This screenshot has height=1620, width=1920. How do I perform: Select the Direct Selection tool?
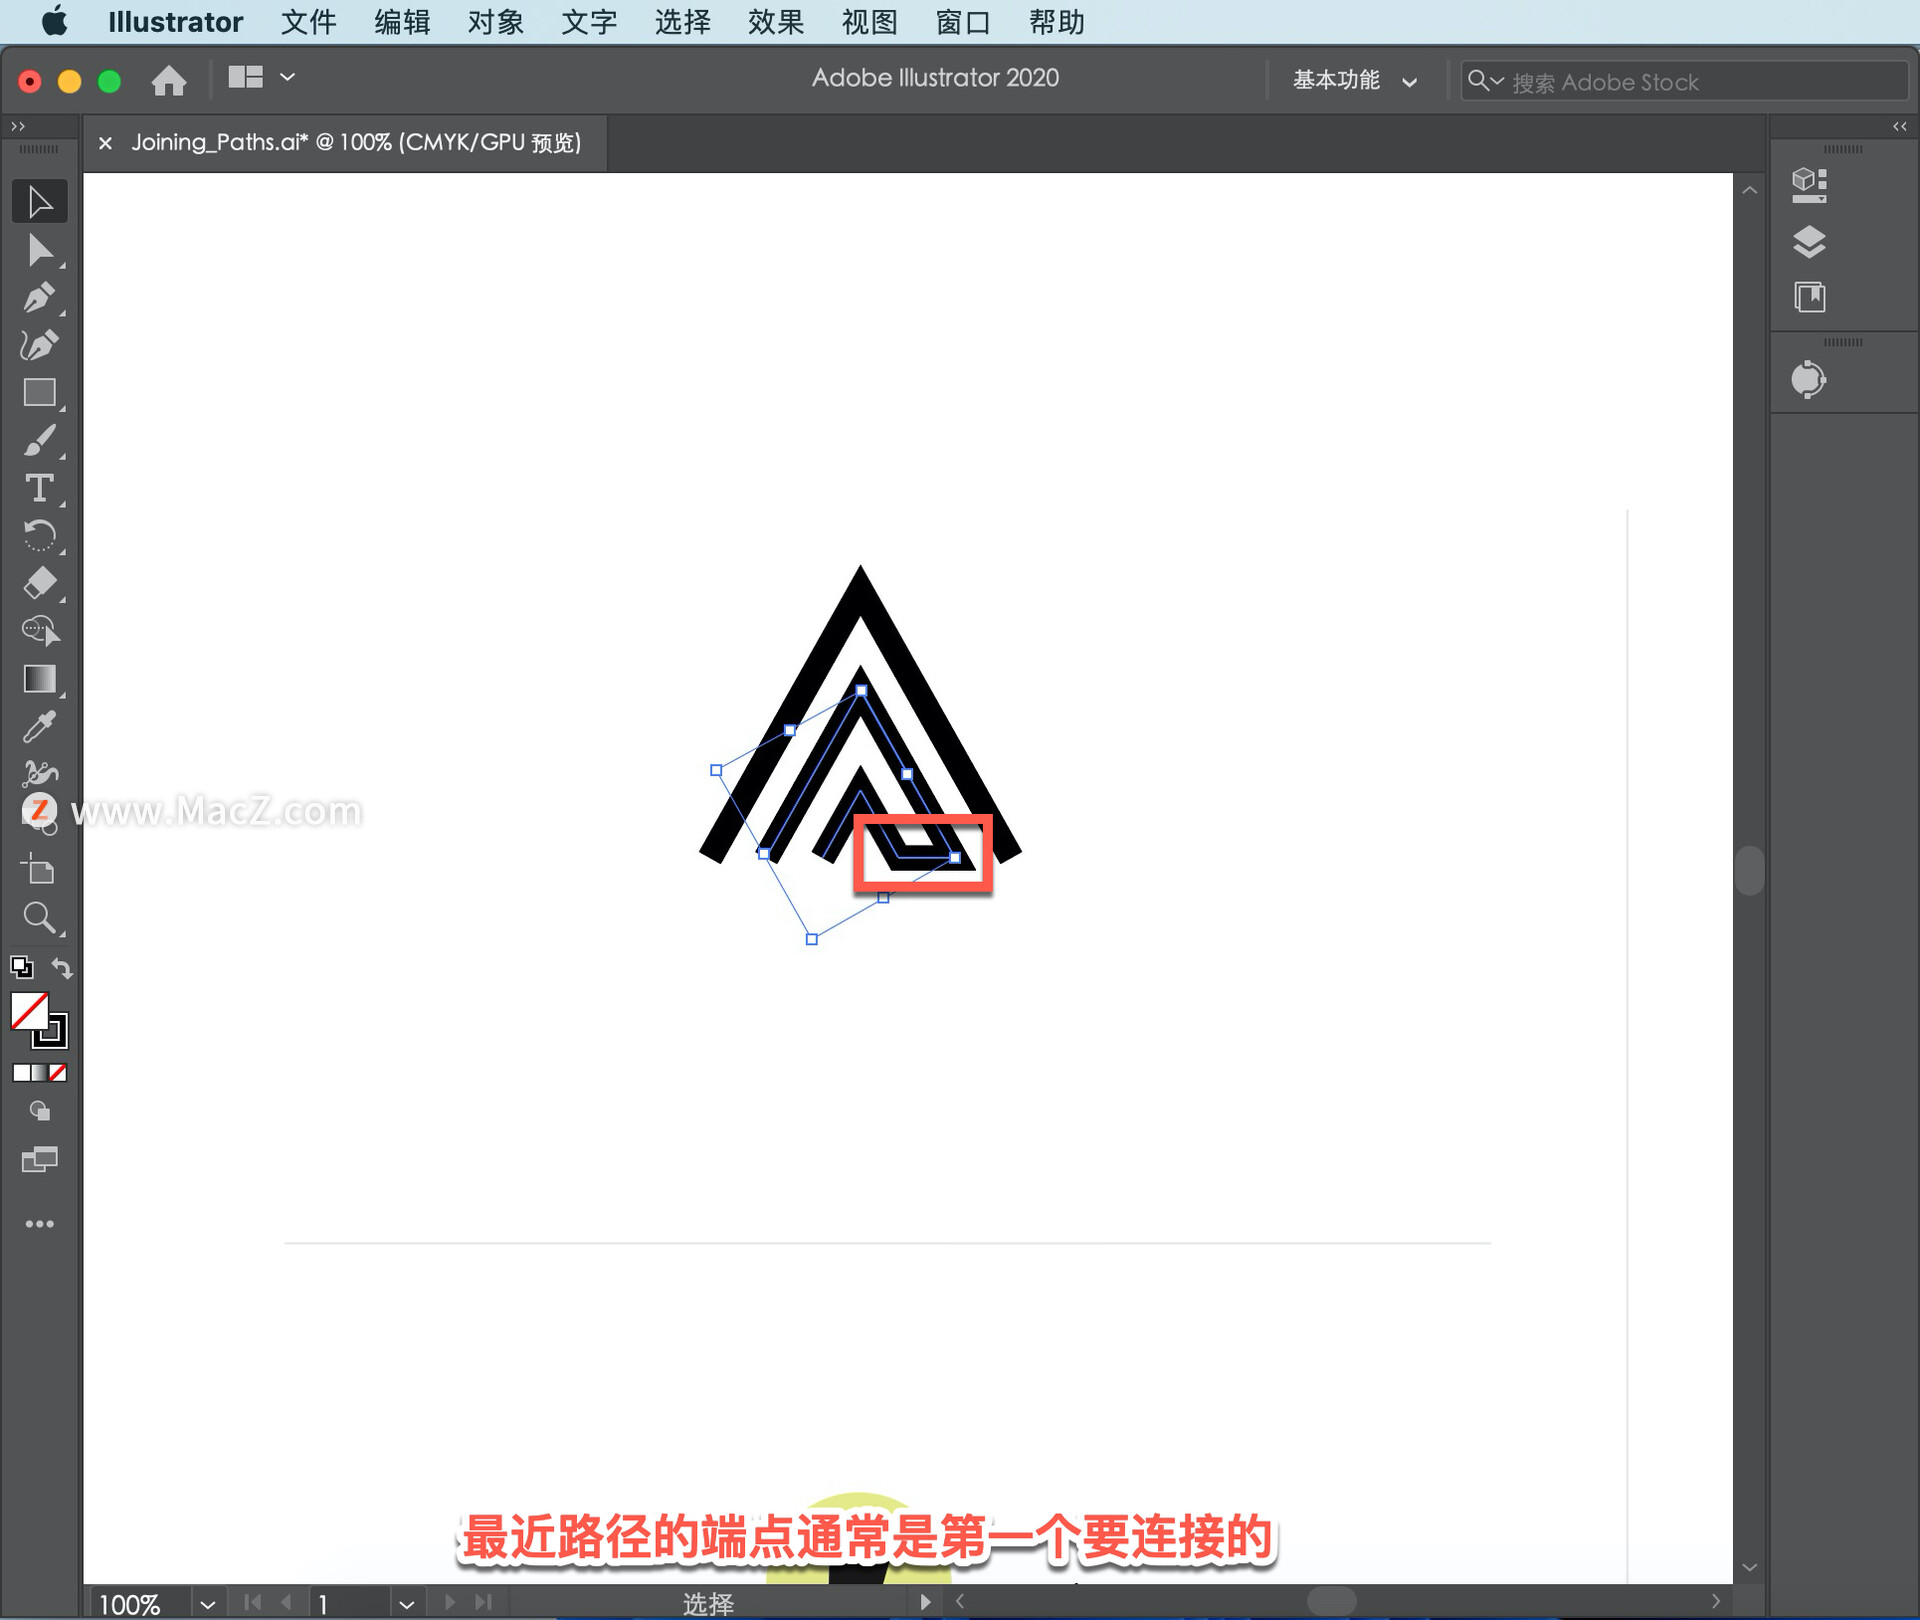click(x=40, y=250)
